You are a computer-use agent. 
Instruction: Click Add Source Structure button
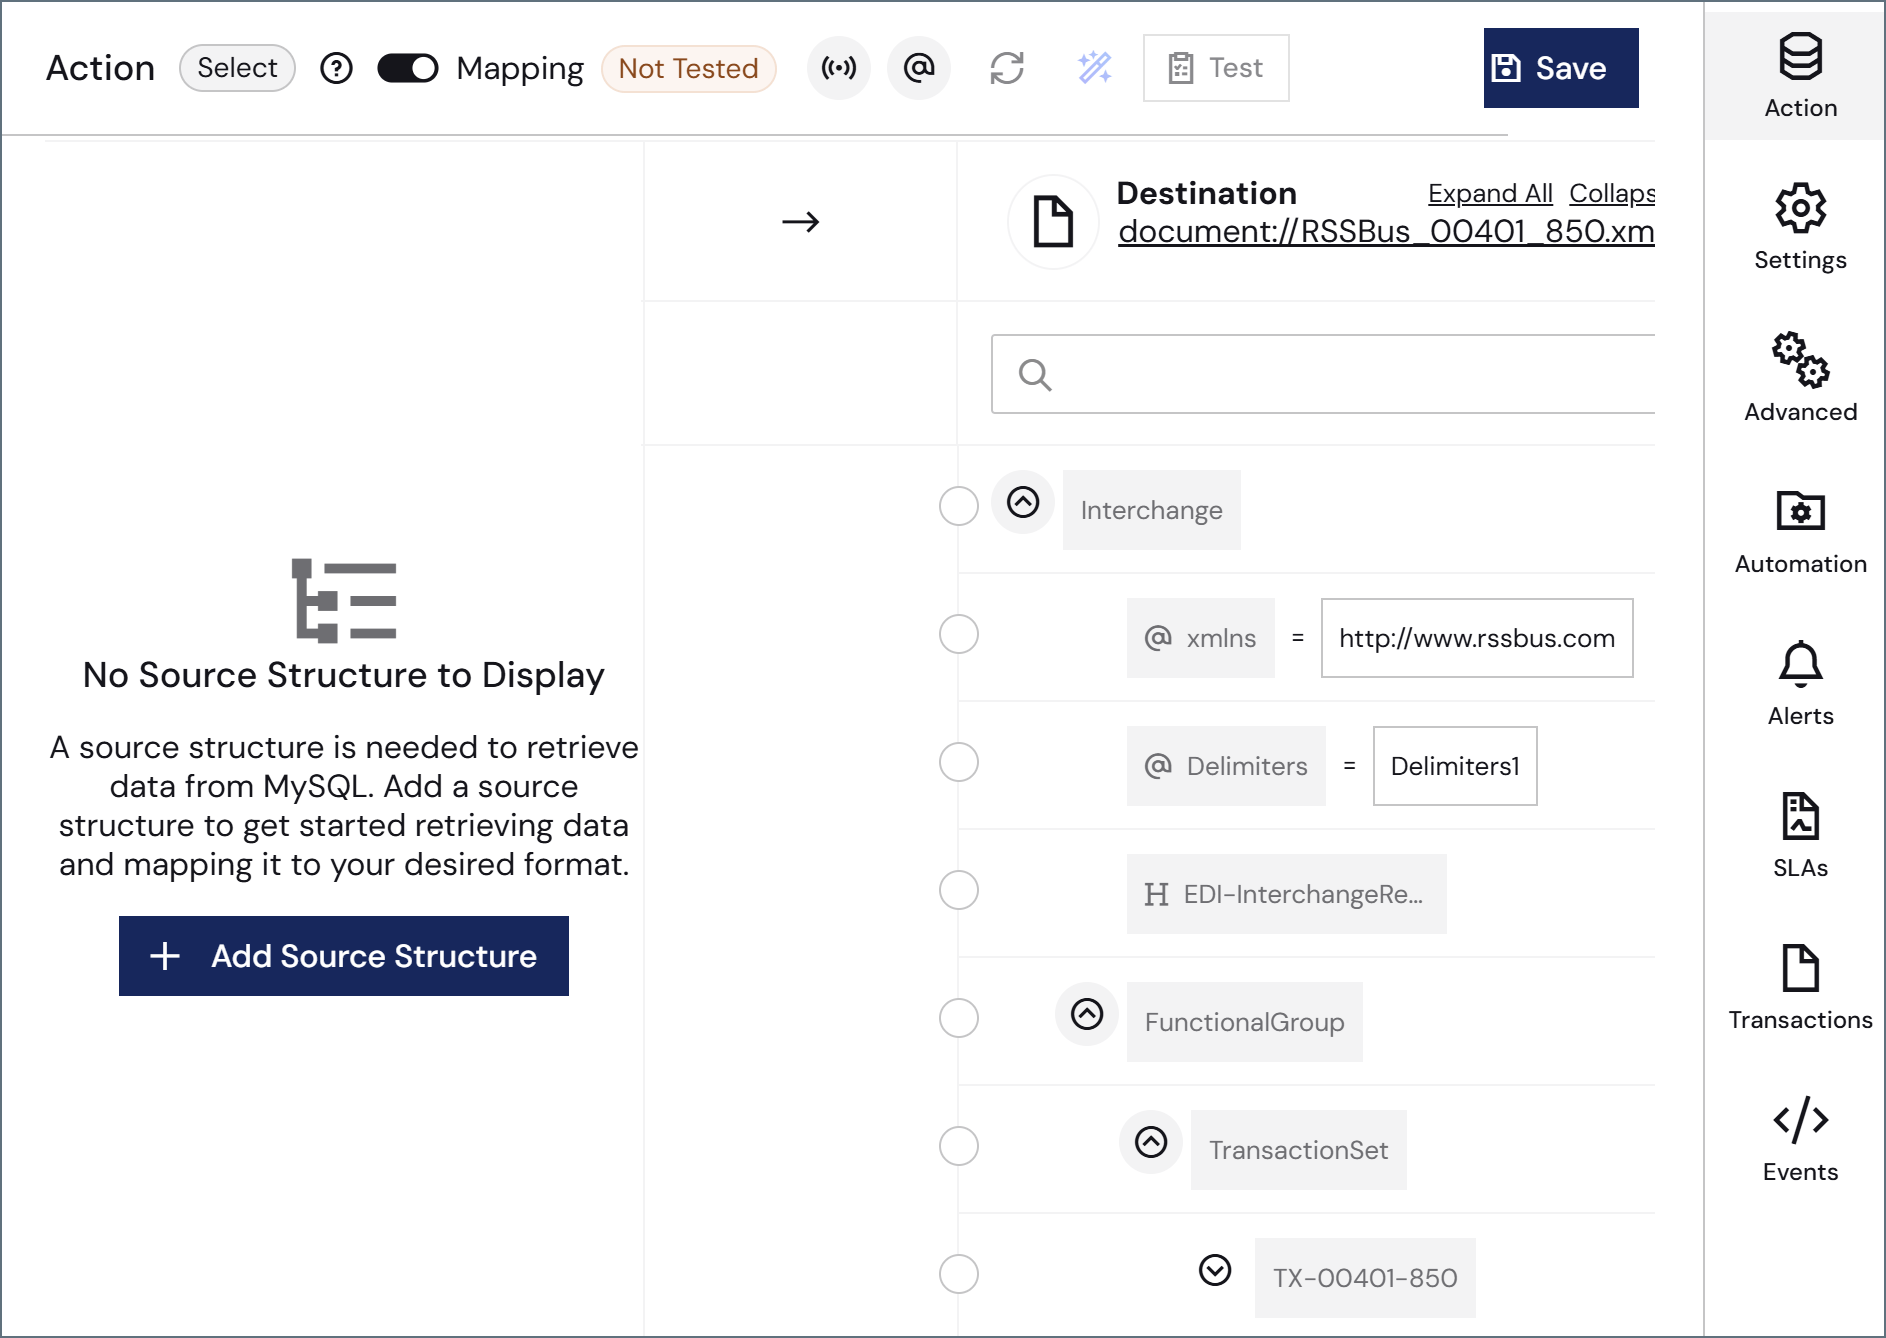(x=344, y=956)
